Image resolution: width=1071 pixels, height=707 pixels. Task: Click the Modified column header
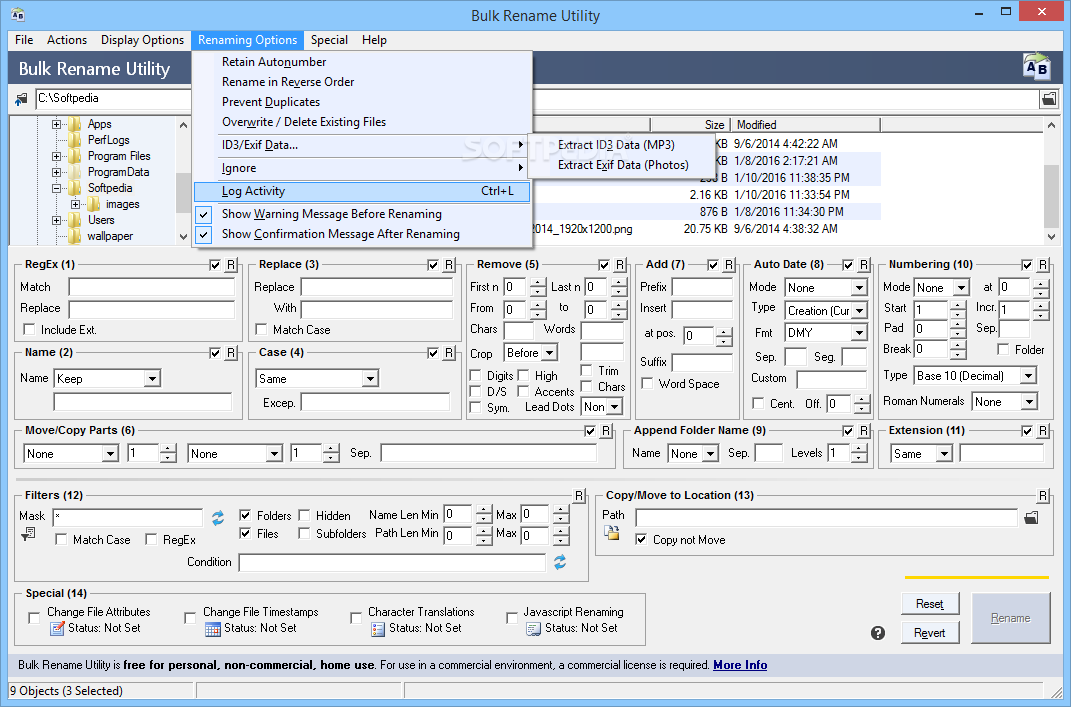(805, 125)
